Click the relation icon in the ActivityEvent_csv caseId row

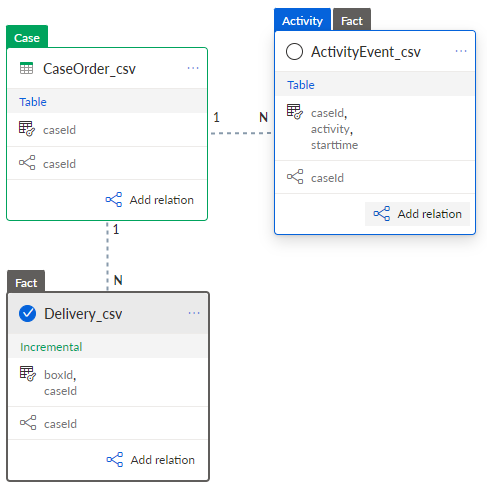pyautogui.click(x=295, y=177)
